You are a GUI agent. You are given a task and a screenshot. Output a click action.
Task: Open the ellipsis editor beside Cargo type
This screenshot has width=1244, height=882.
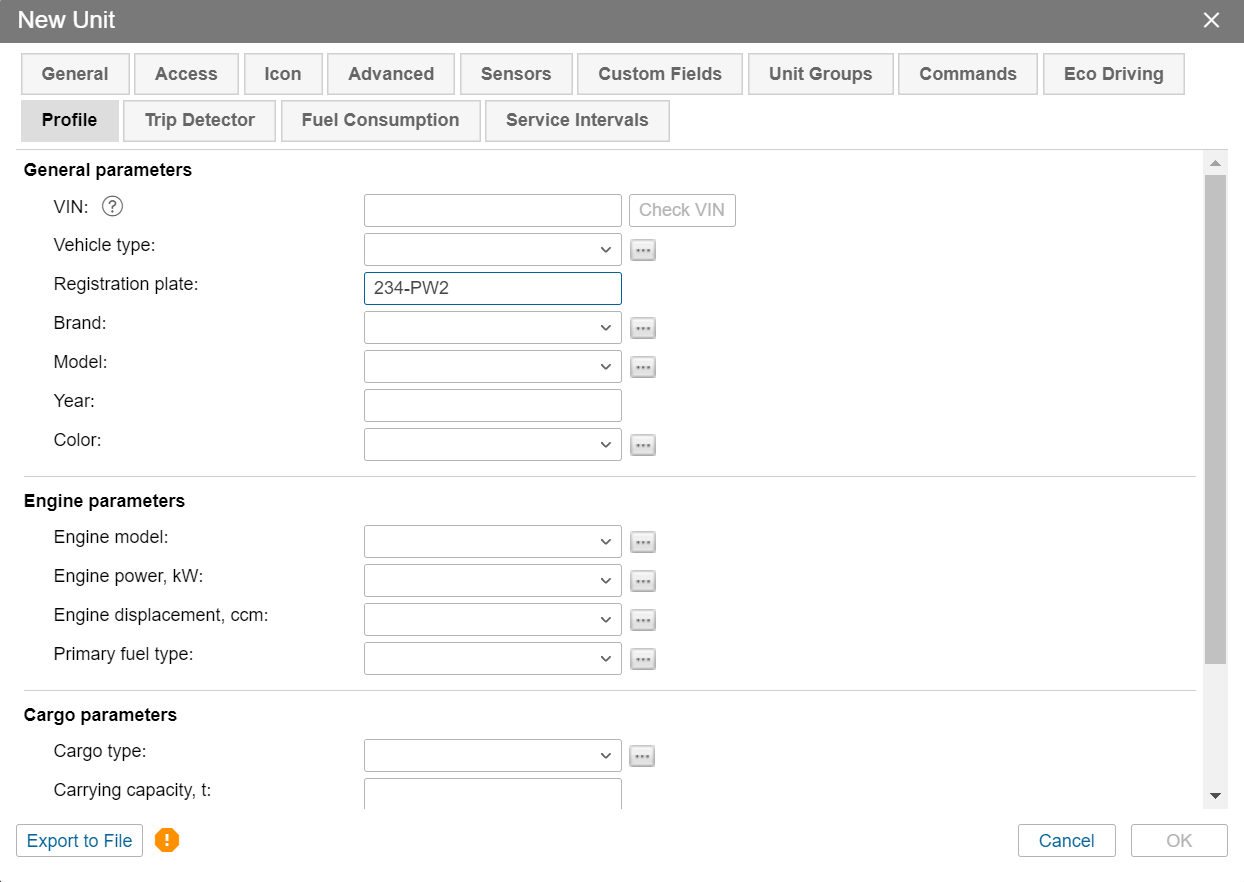coord(643,756)
